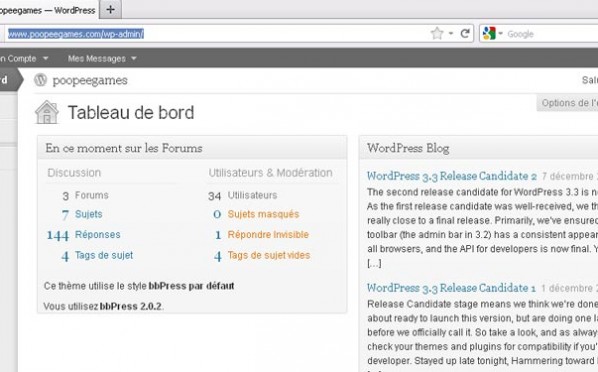598x372 pixels.
Task: Select the poopeegames WordPress browser tab
Action: pos(48,10)
